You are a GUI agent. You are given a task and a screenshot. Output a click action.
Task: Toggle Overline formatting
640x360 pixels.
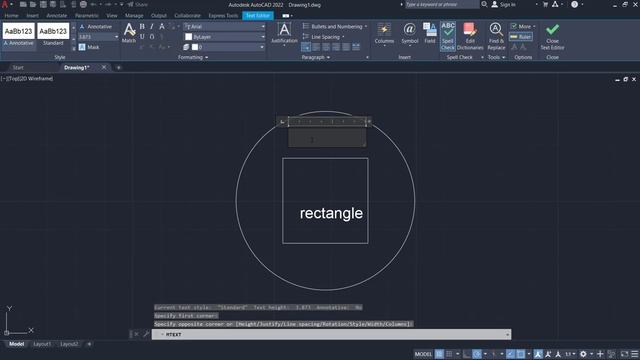click(152, 37)
